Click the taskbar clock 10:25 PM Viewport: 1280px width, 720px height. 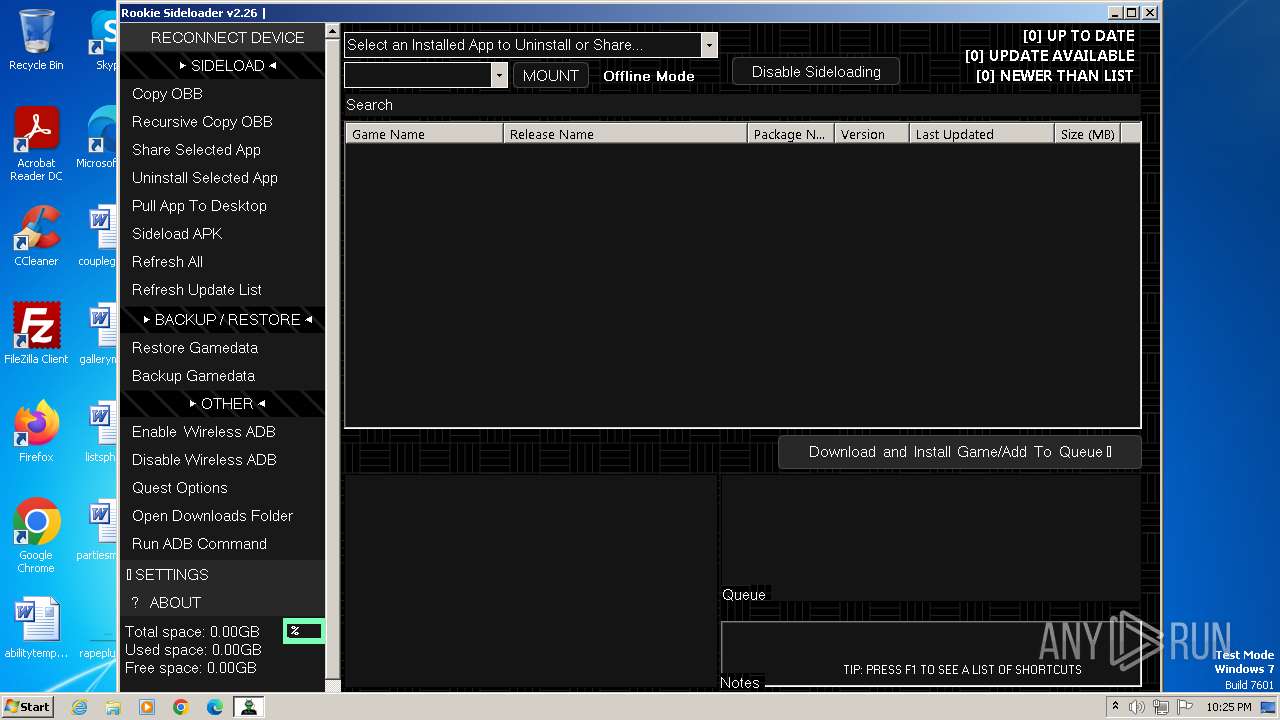pos(1229,707)
